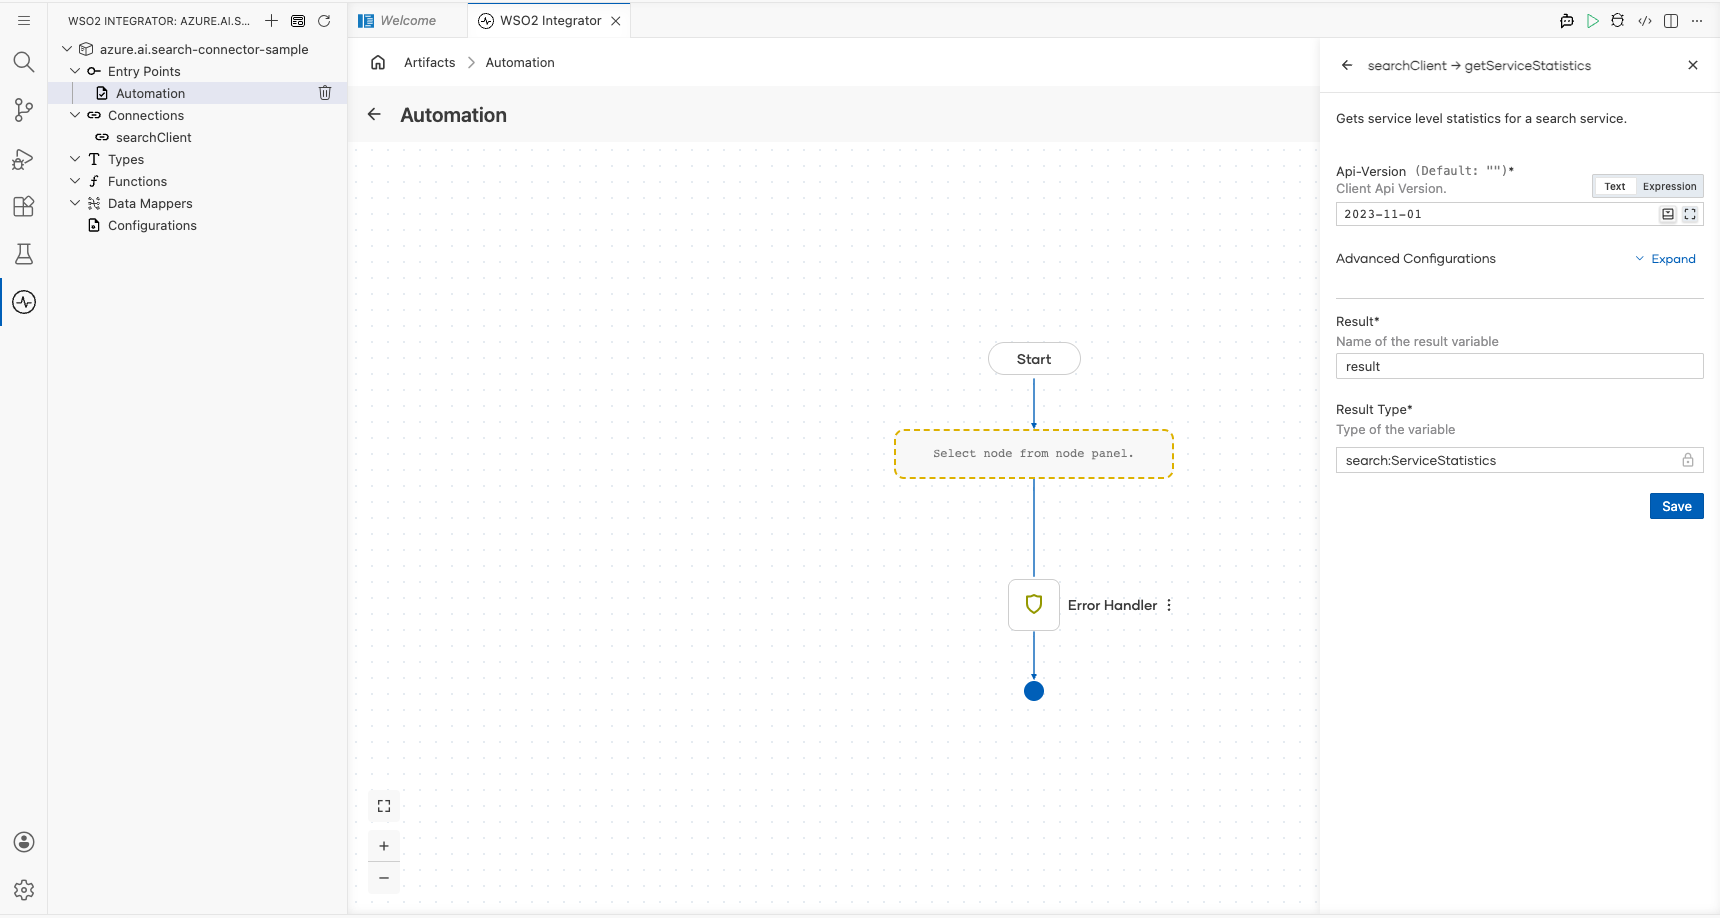
Task: Show source code view icon
Action: [x=1645, y=20]
